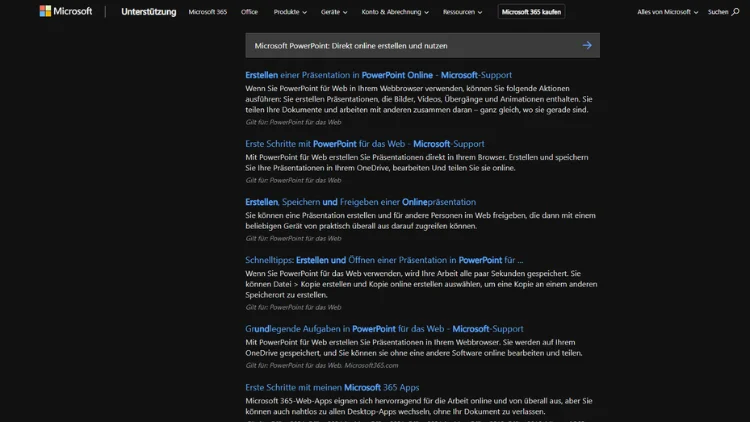Click description starting 'Wenn Sie PowerPoint für das Web verwenden'
The width and height of the screenshot is (750, 422).
pos(421,284)
